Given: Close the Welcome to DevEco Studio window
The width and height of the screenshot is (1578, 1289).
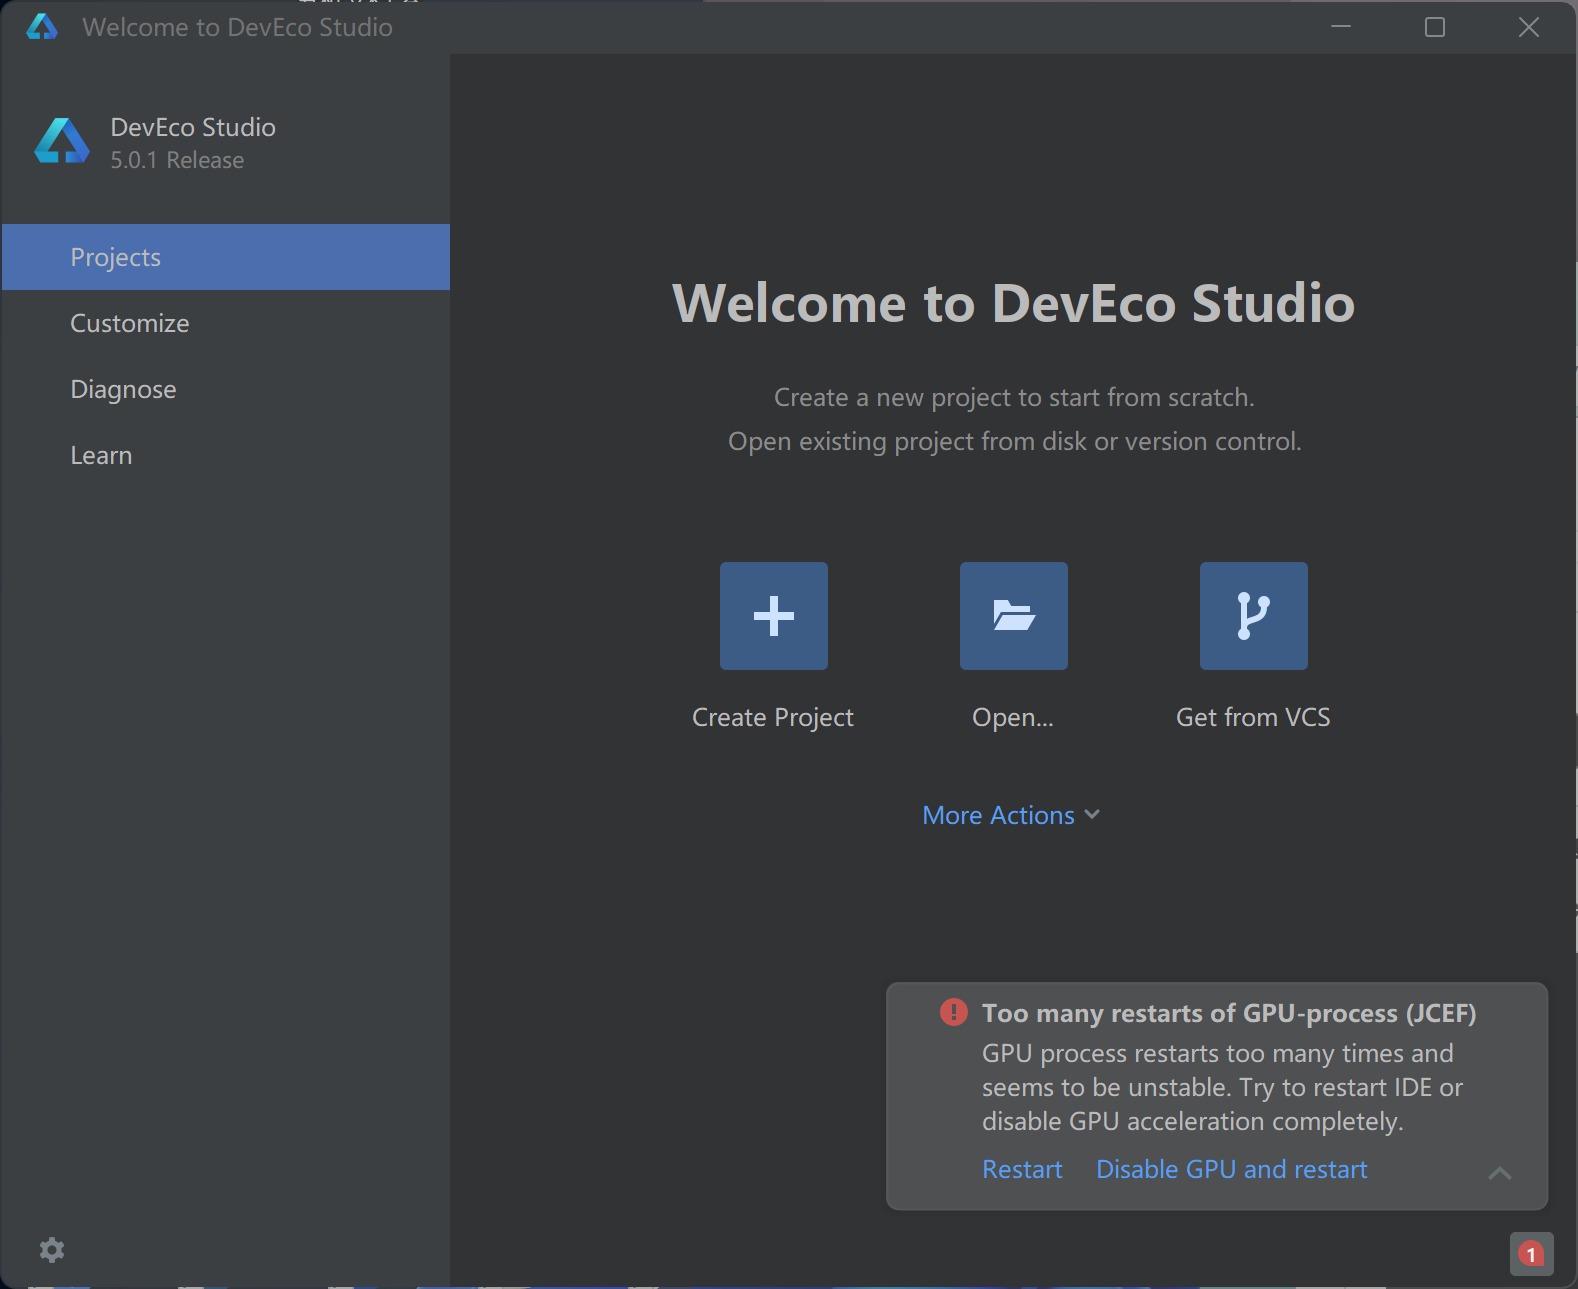Looking at the screenshot, I should coord(1529,27).
